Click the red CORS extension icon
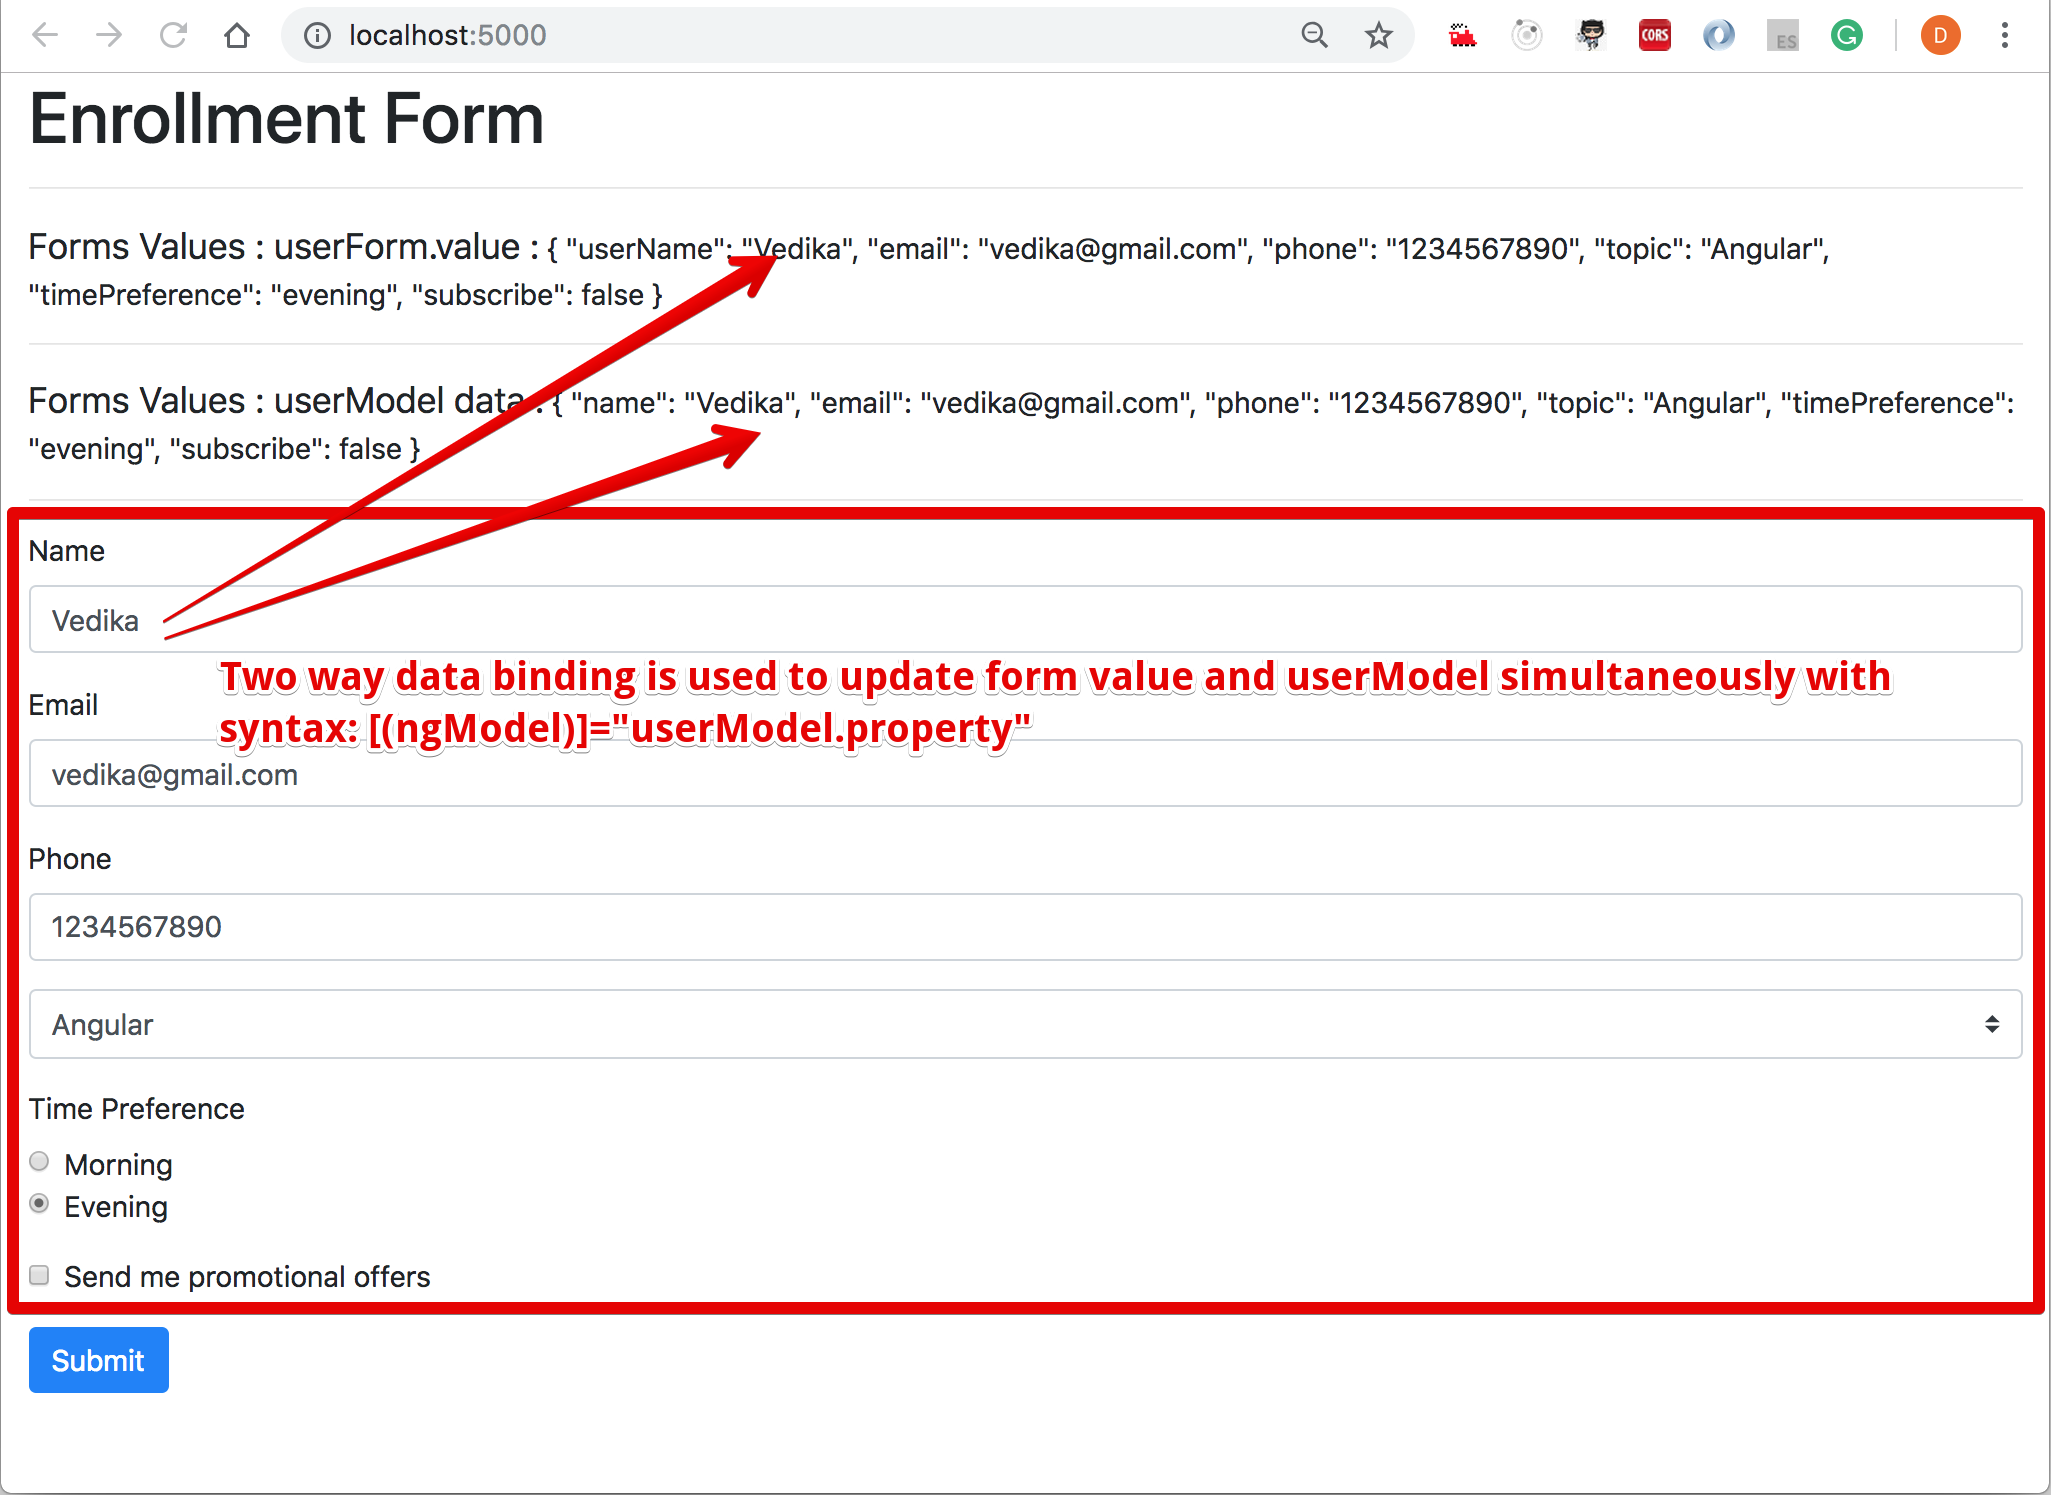 (x=1654, y=36)
